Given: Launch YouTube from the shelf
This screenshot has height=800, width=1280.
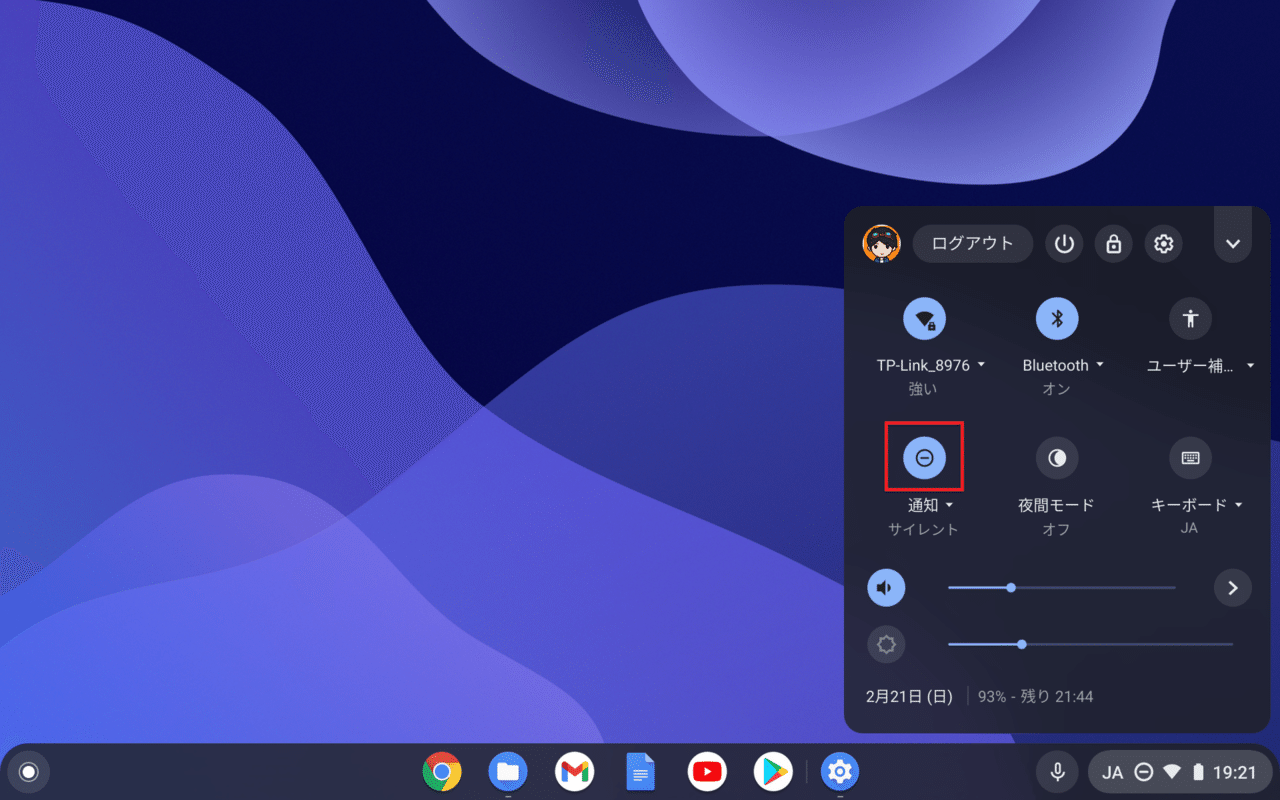Looking at the screenshot, I should pos(707,771).
